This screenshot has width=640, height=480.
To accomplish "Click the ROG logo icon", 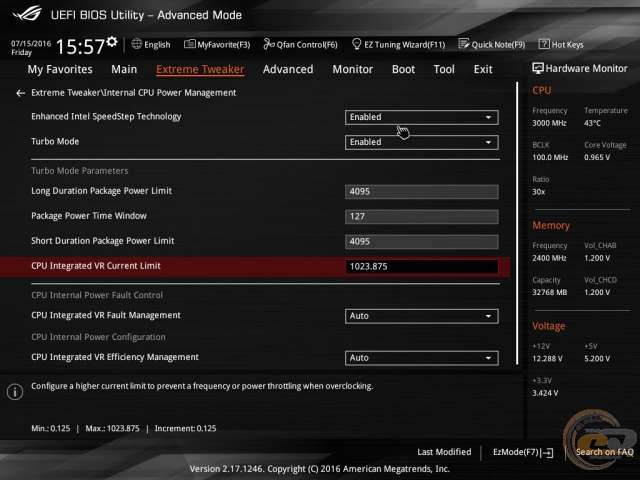I will click(x=27, y=13).
